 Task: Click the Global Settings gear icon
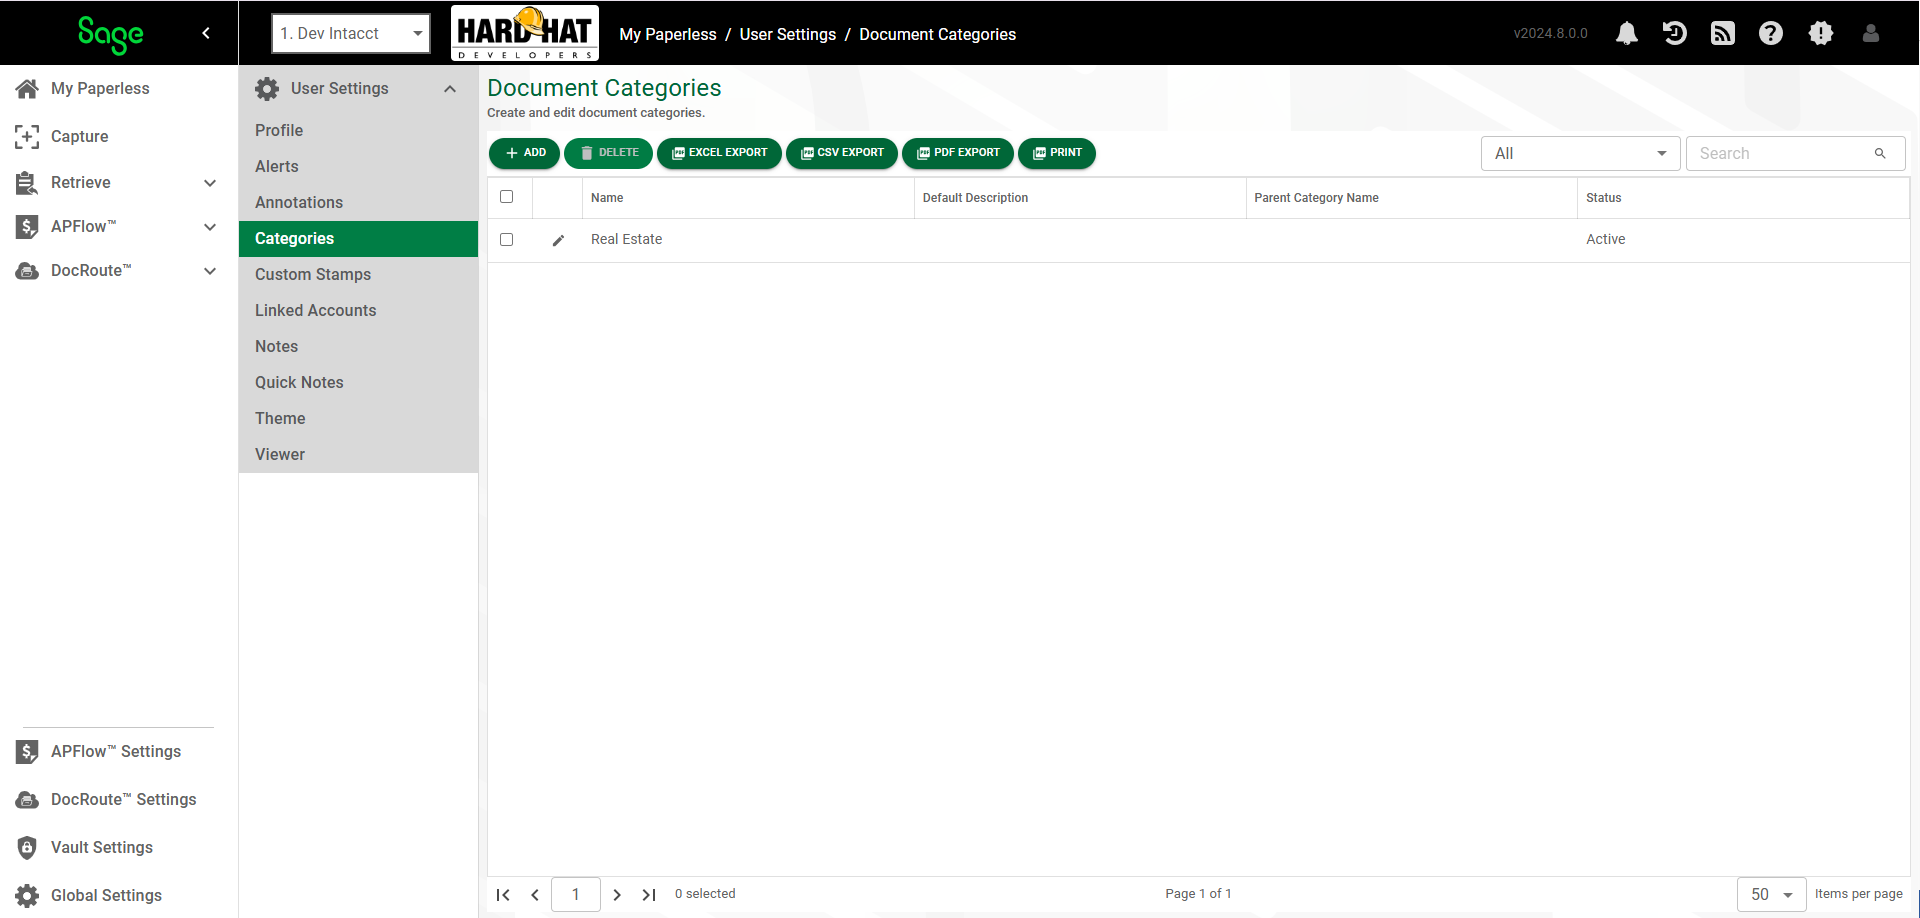27,895
